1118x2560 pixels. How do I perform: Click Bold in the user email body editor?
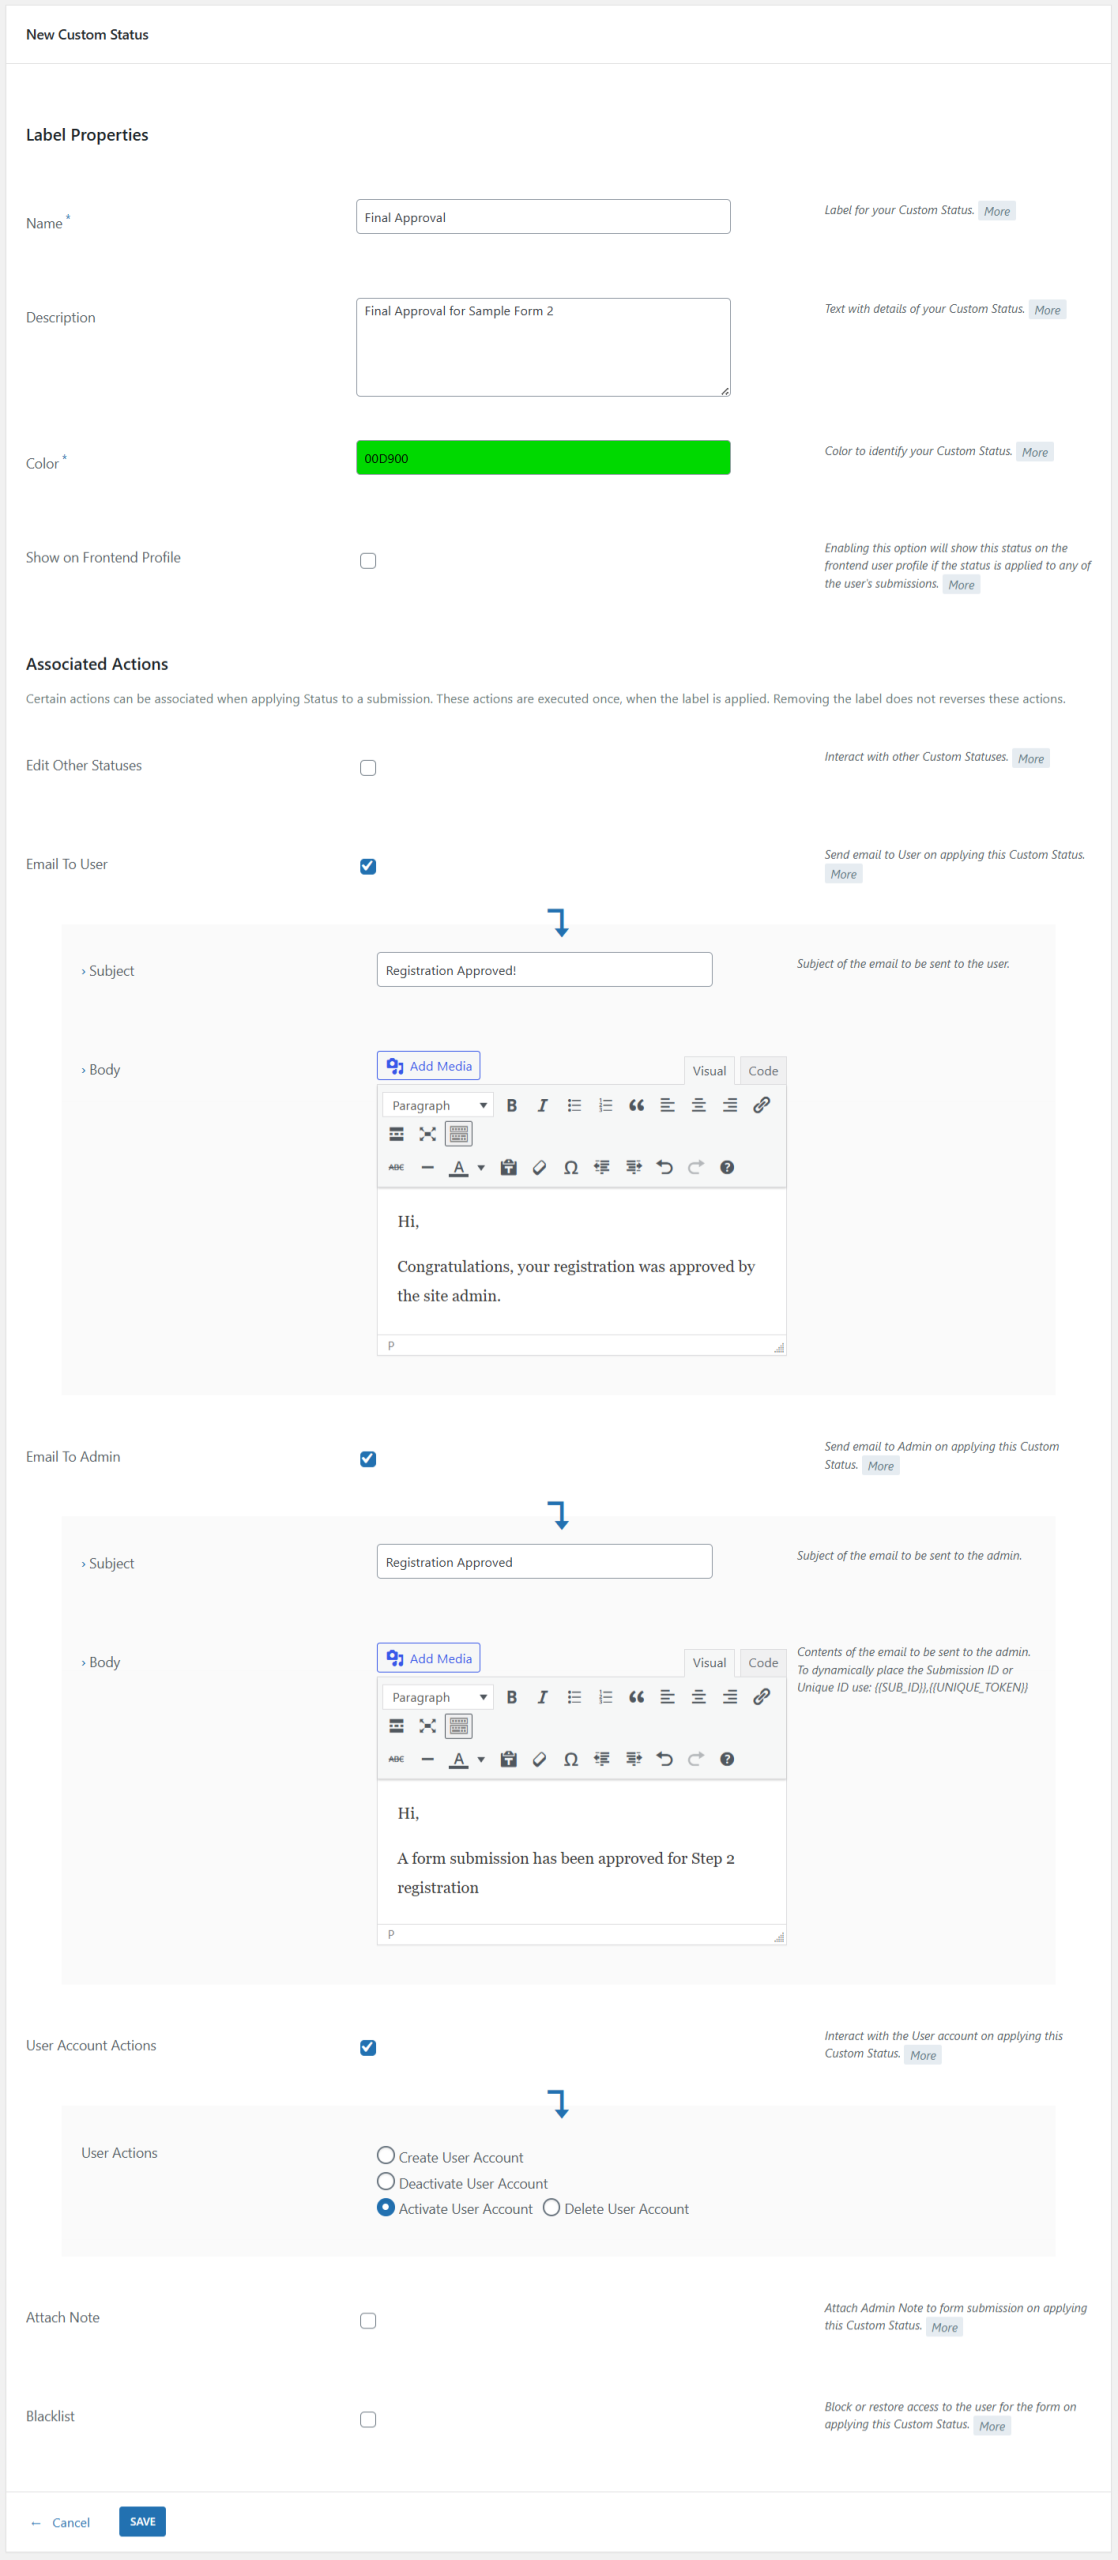coord(511,1105)
